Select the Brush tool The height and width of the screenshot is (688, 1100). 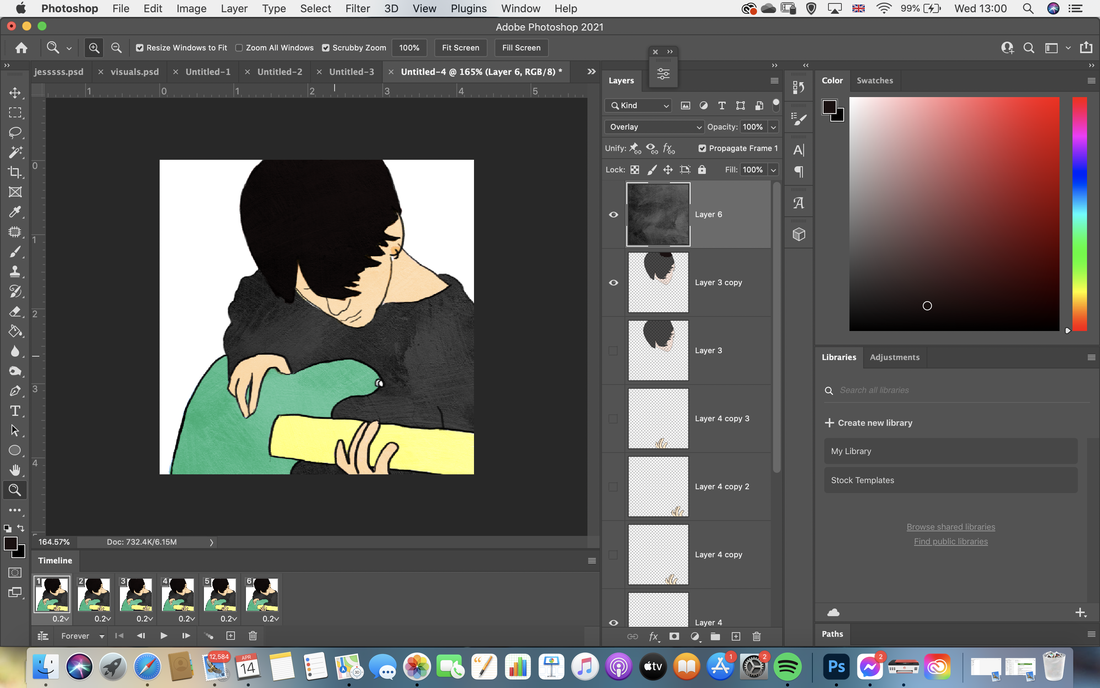pos(15,252)
